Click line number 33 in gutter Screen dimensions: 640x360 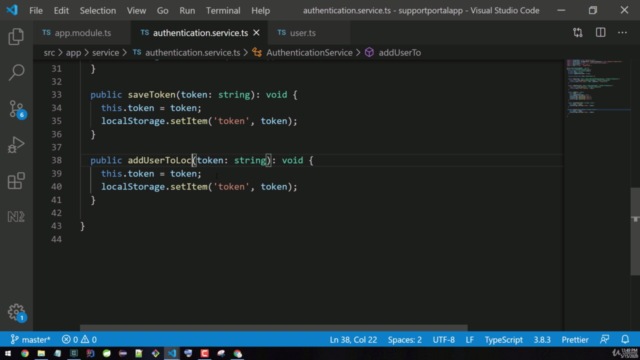[56, 95]
